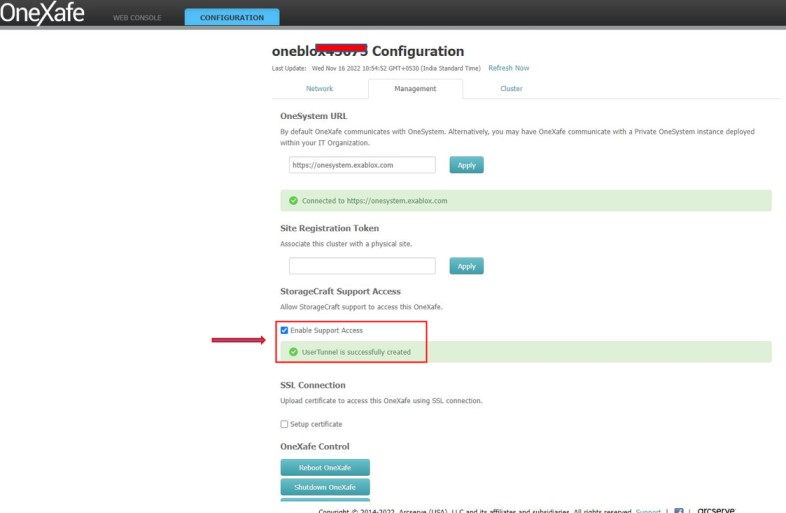The image size is (786, 513).
Task: Click the Site Registration Token input field
Action: [x=362, y=266]
